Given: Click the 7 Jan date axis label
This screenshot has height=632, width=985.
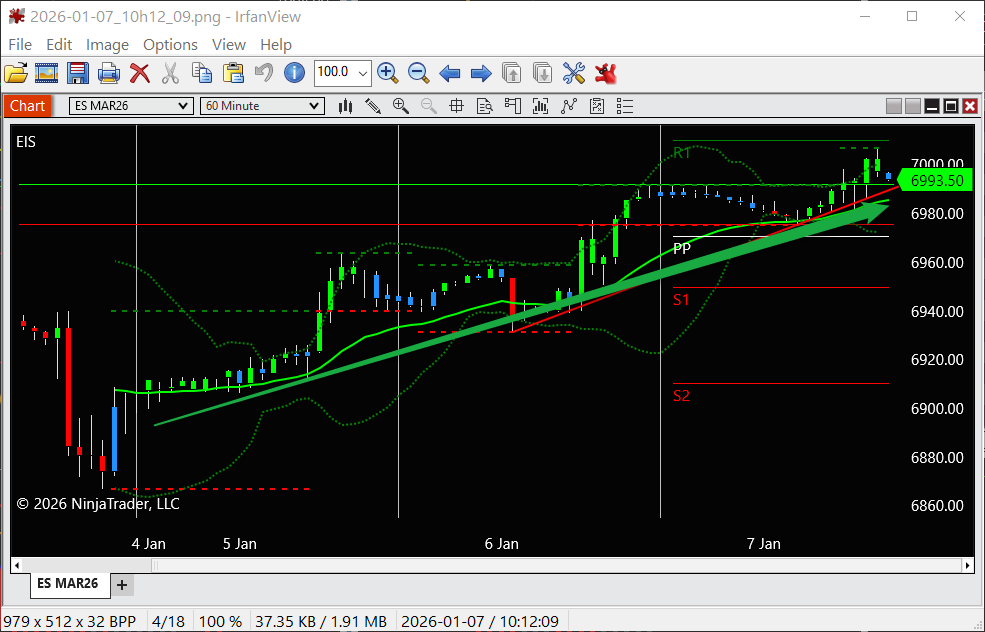Looking at the screenshot, I should 763,543.
